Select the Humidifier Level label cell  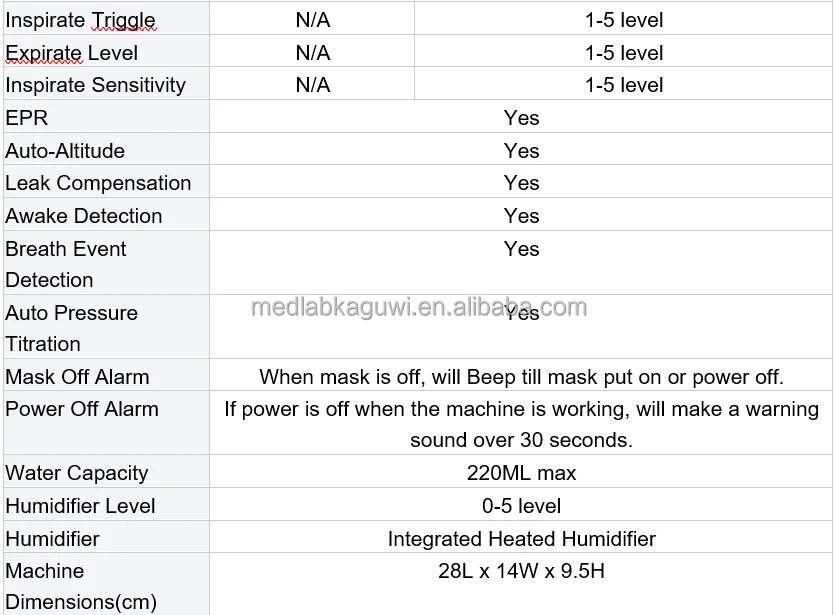point(80,506)
